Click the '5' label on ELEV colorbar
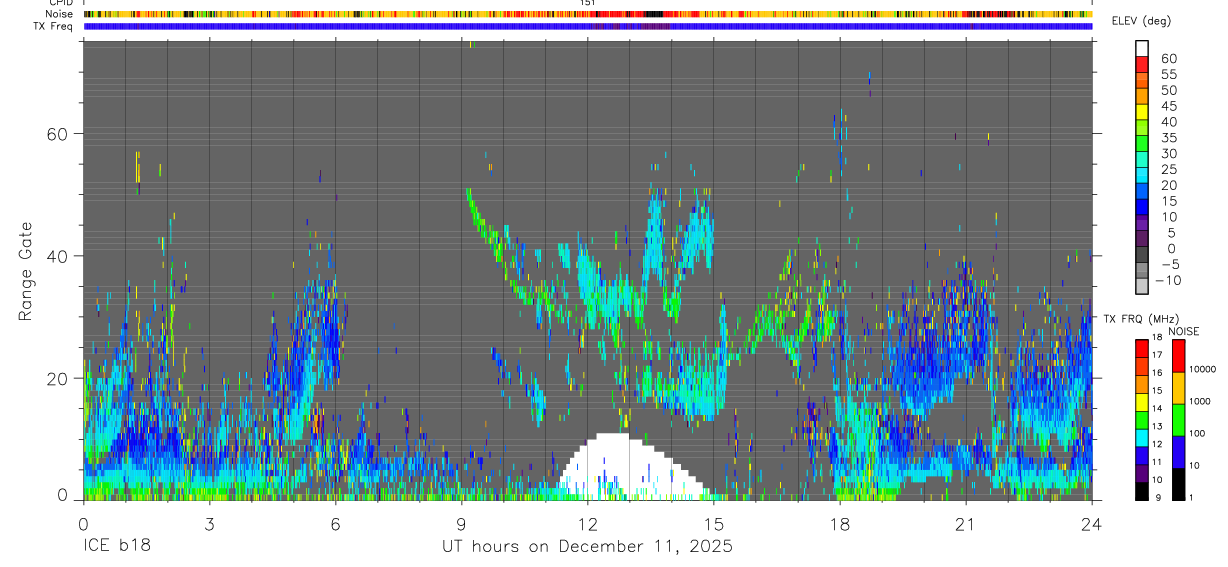The image size is (1228, 567). click(1172, 233)
